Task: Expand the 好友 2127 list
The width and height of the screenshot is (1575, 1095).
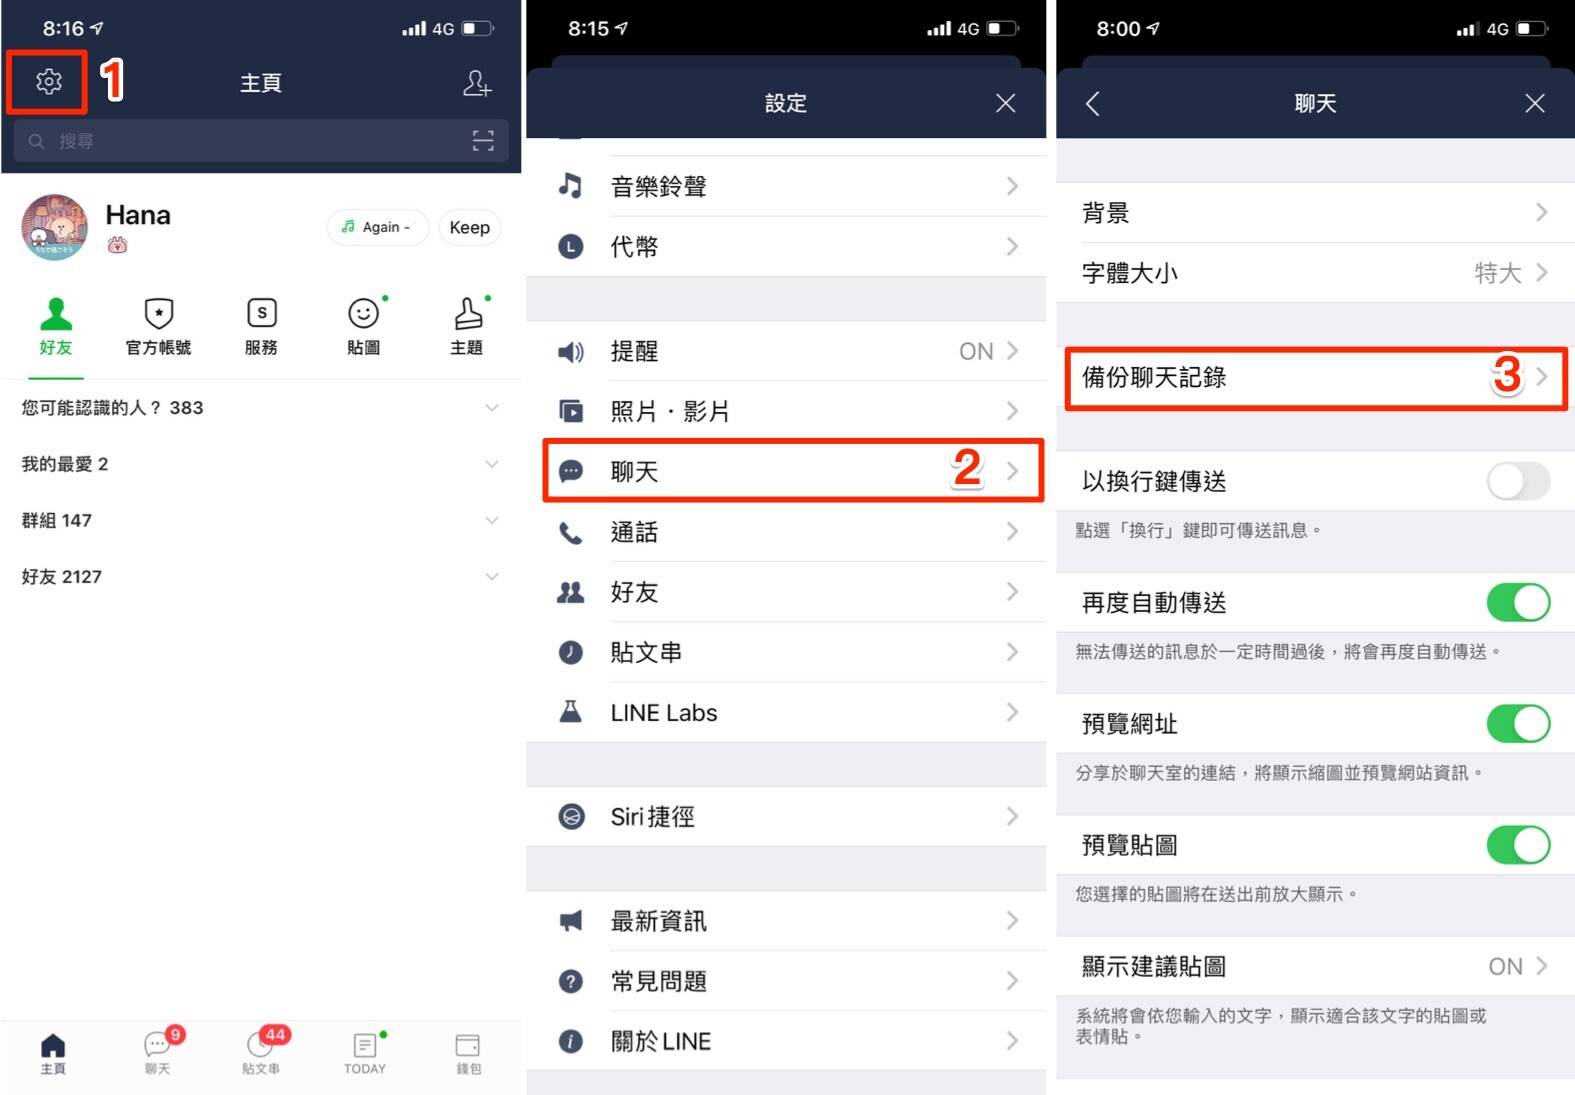Action: tap(260, 576)
